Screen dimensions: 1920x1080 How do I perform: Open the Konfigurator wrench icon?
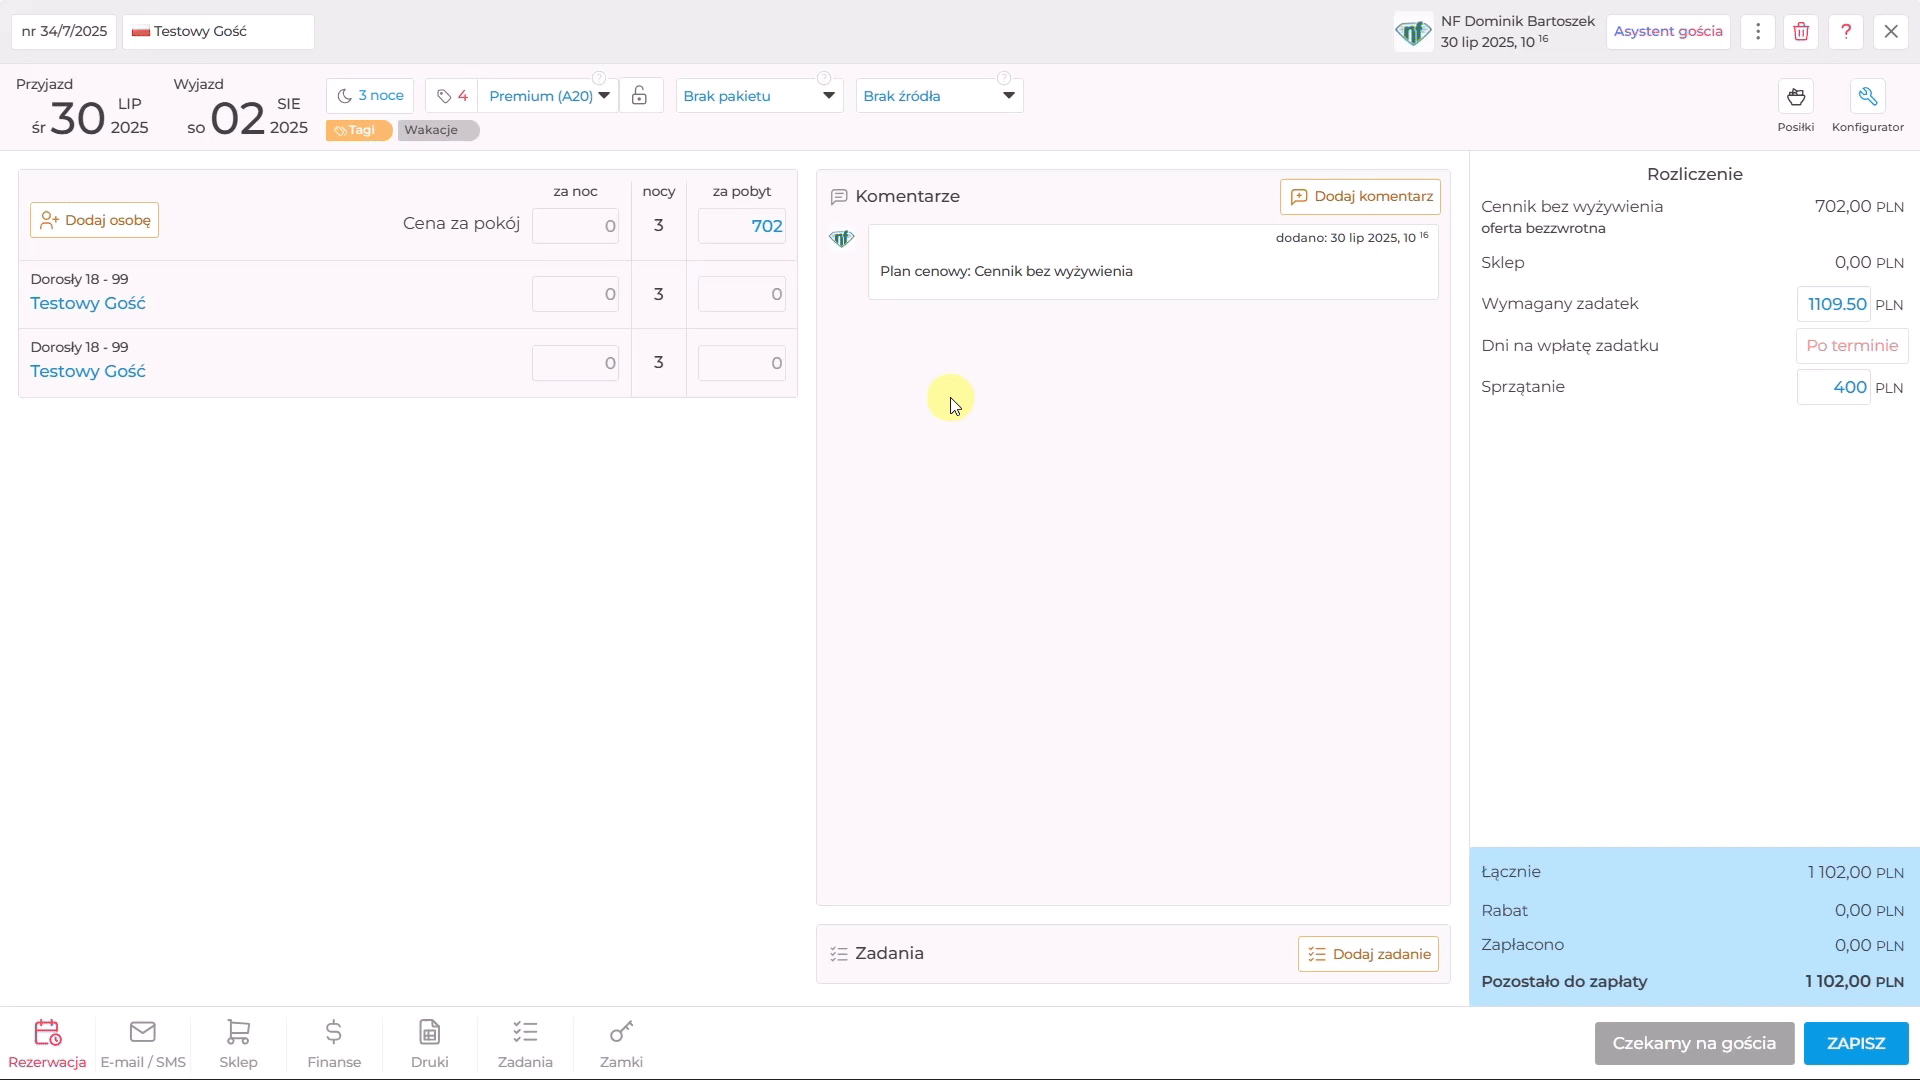click(x=1867, y=97)
